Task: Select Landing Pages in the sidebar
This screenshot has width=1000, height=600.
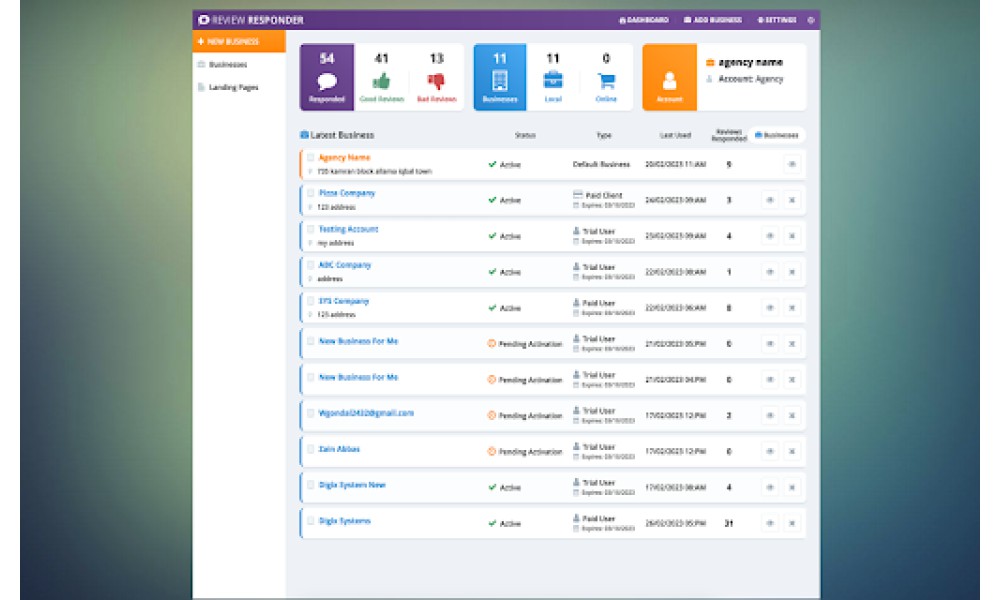Action: (x=228, y=87)
